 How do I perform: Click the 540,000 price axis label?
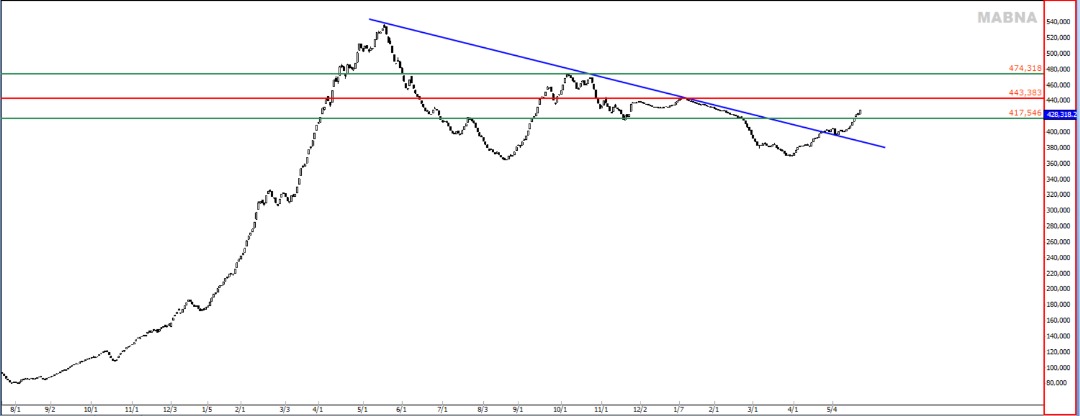pyautogui.click(x=1060, y=22)
